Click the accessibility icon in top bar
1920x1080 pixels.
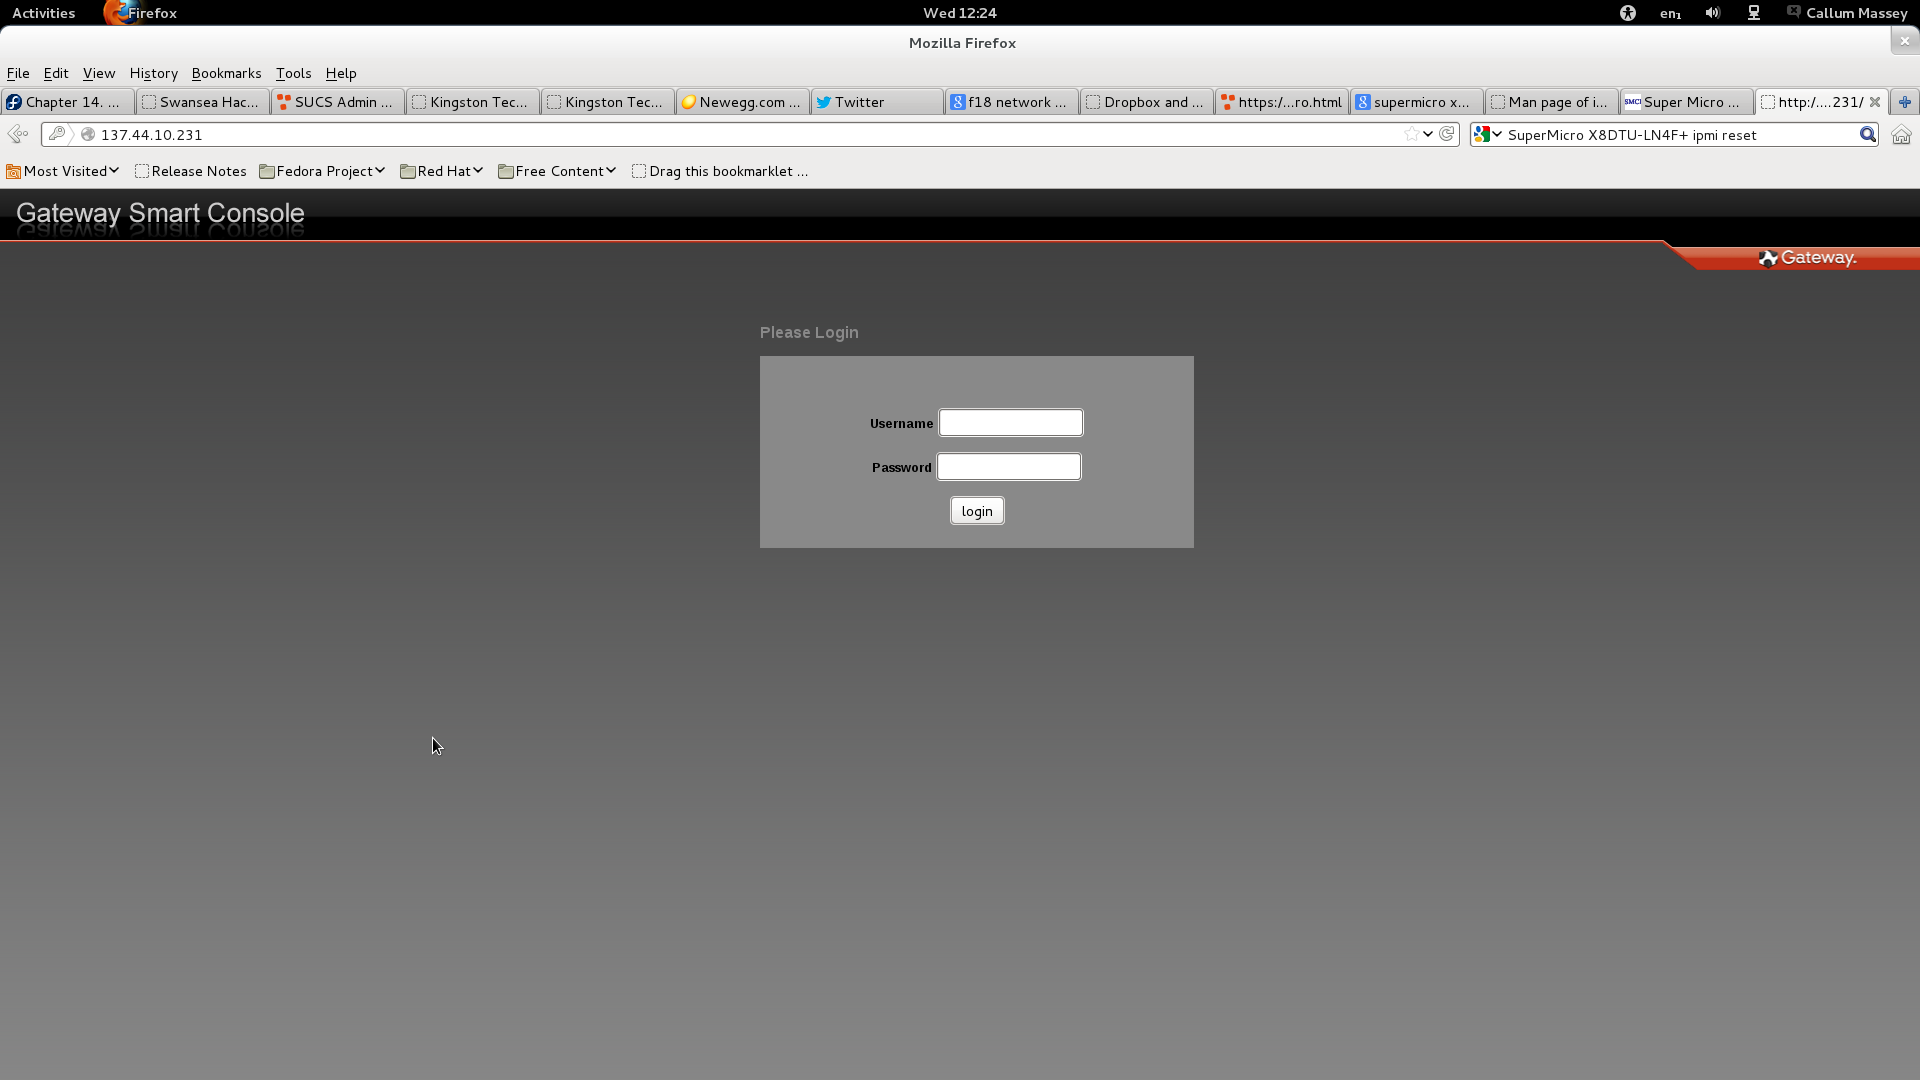(1628, 13)
